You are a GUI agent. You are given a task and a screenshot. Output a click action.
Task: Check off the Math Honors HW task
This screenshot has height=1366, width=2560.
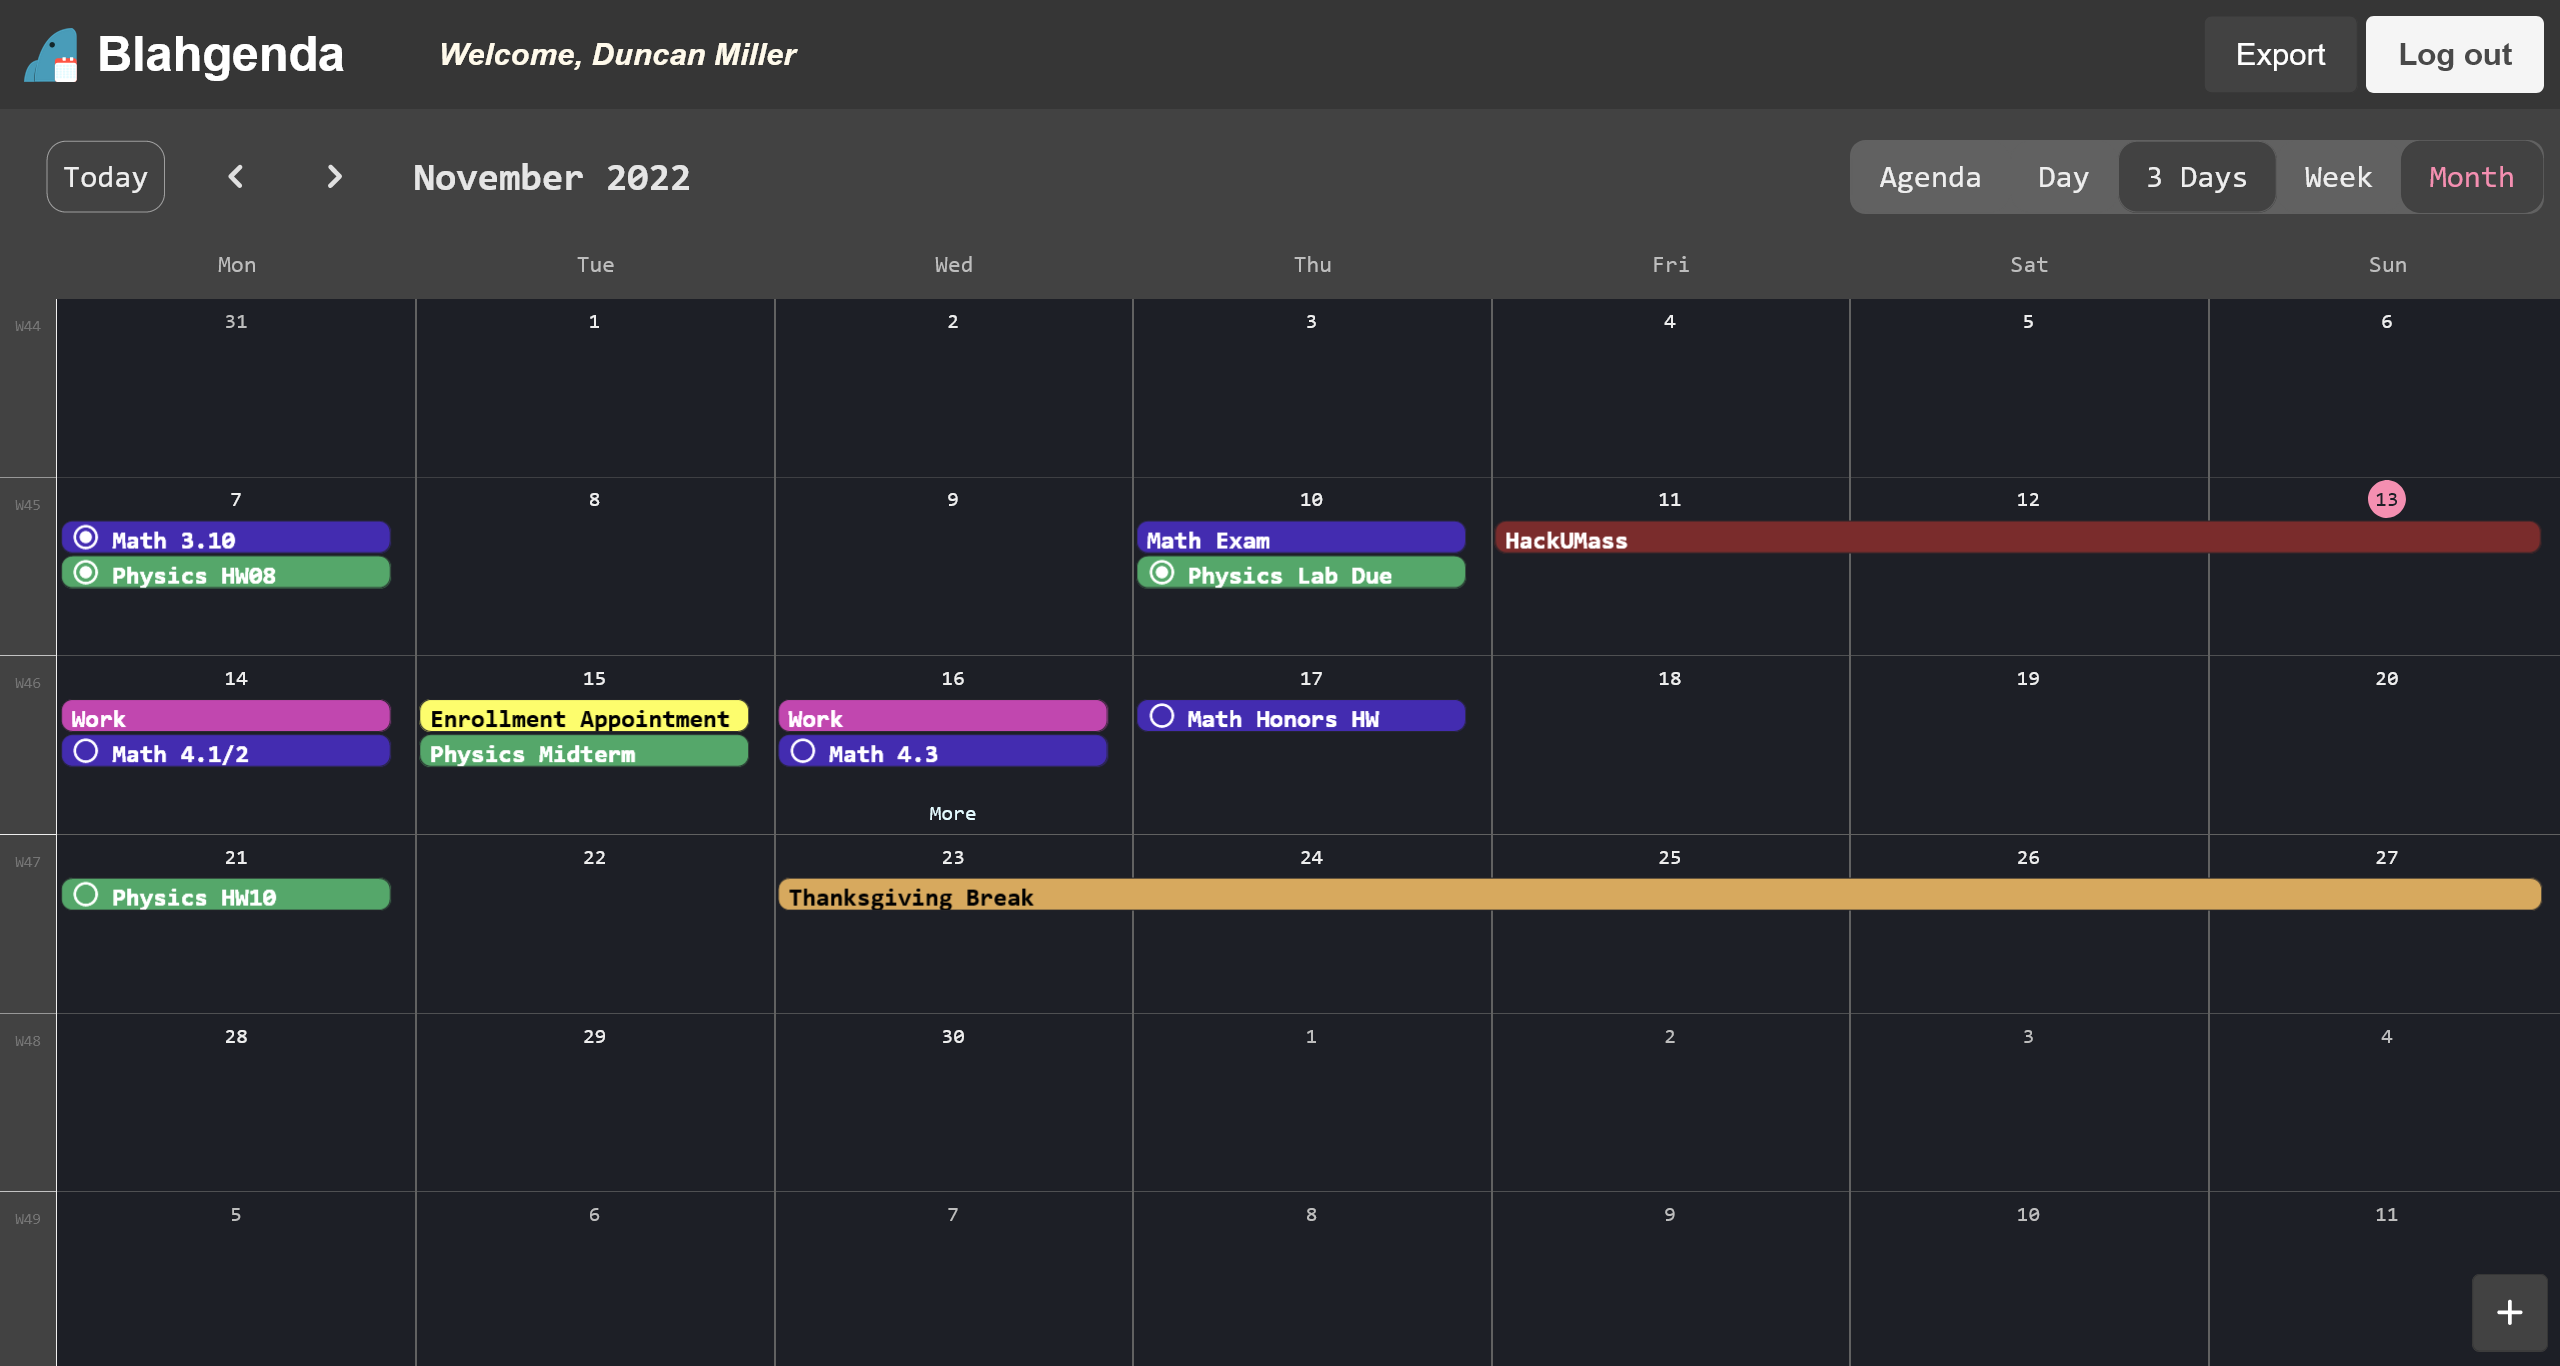[1161, 716]
